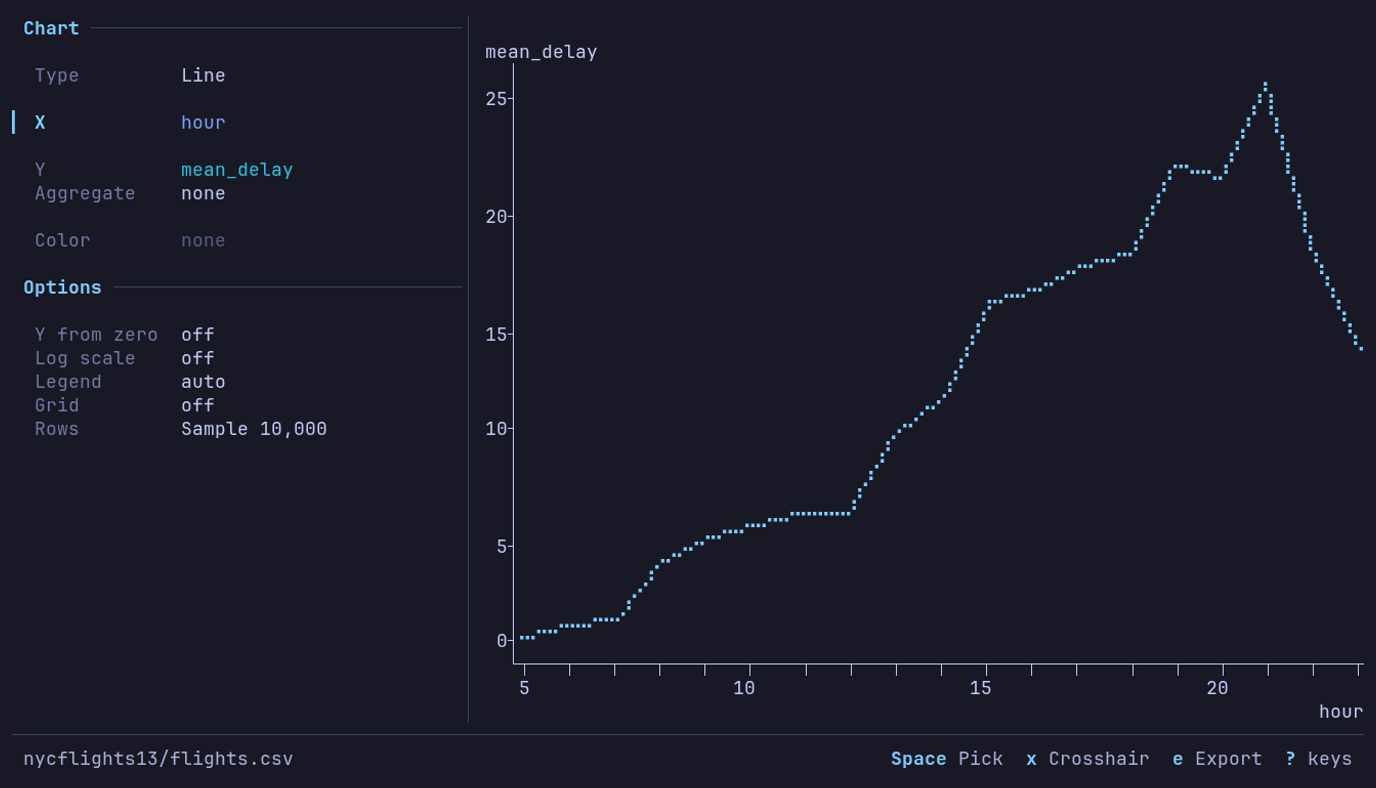Click the x-axis tick label 5
This screenshot has height=788, width=1376.
(524, 688)
